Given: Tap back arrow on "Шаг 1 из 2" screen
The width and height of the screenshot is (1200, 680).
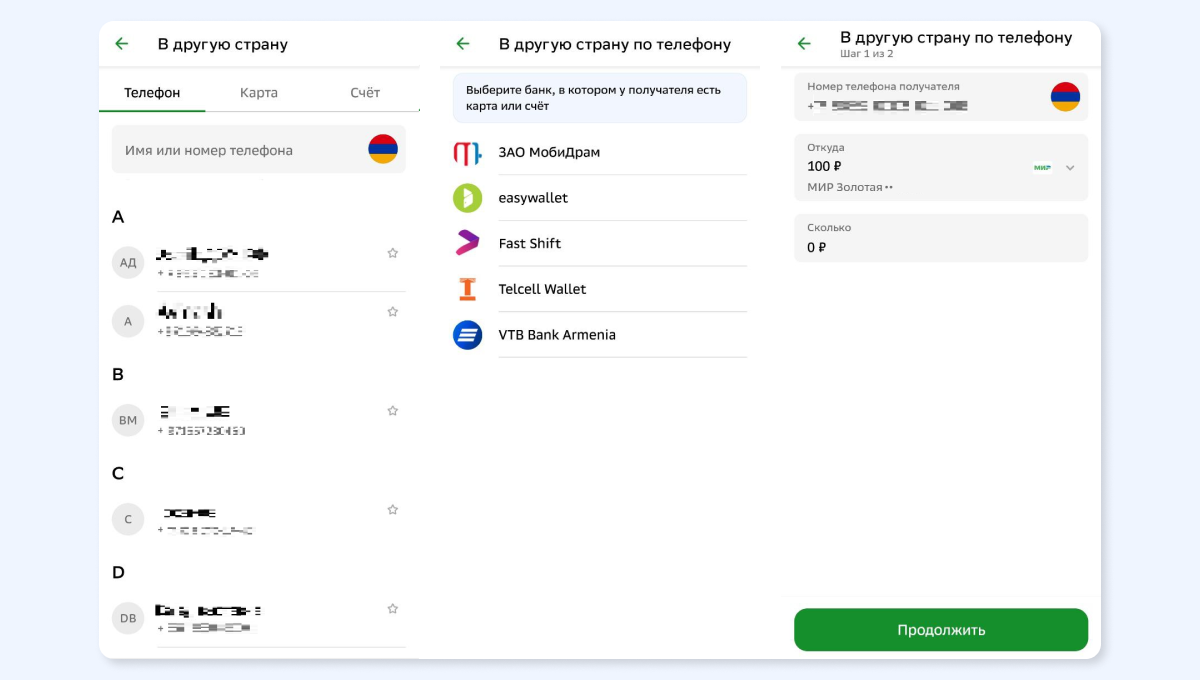Looking at the screenshot, I should 804,44.
